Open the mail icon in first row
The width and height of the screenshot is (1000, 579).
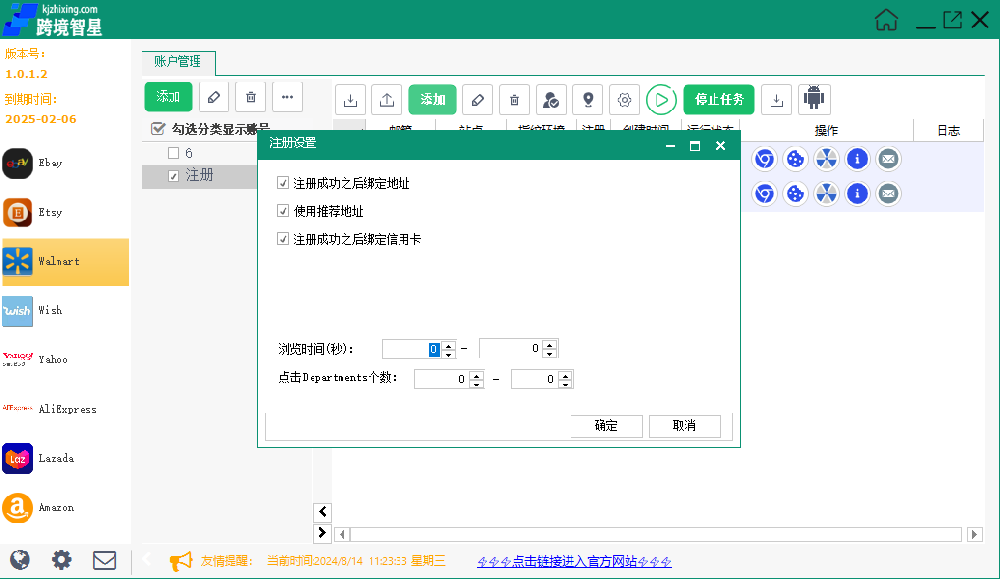point(888,159)
